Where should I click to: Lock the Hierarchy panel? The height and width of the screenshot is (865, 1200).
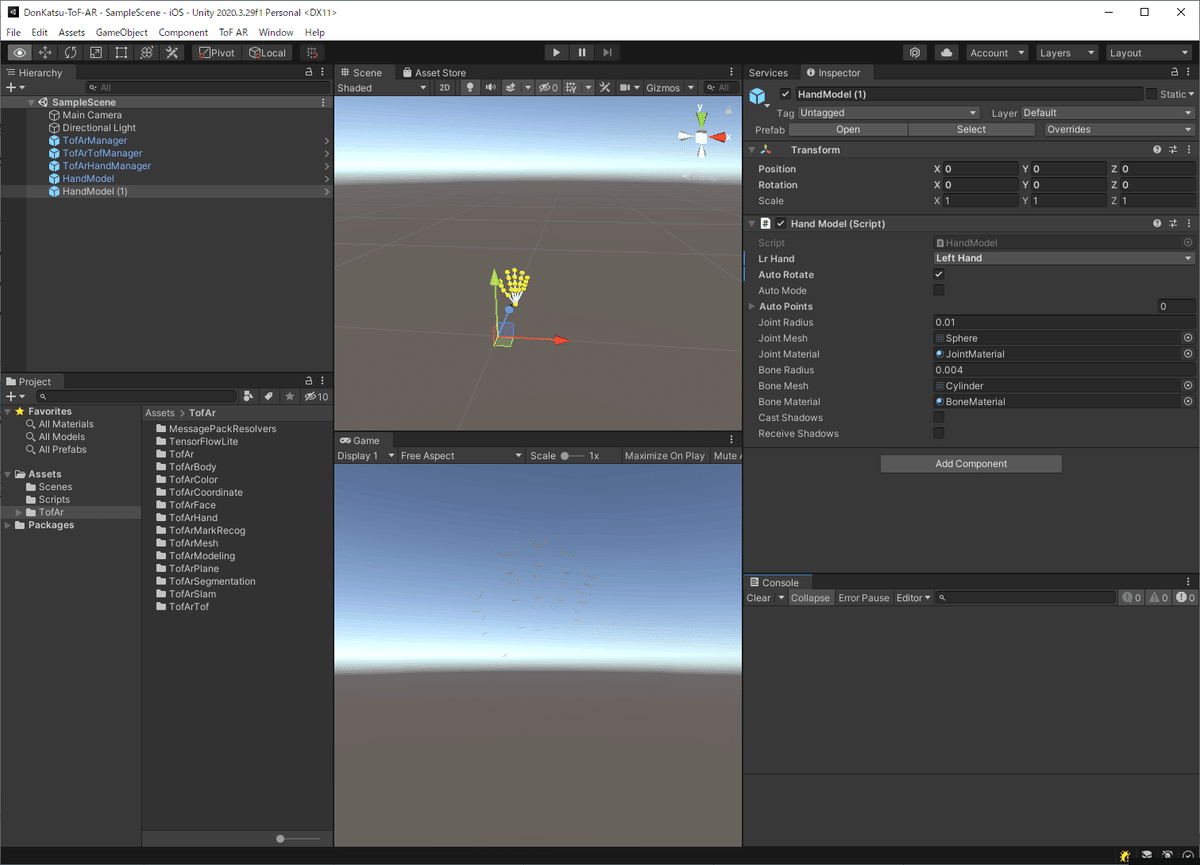[x=309, y=73]
